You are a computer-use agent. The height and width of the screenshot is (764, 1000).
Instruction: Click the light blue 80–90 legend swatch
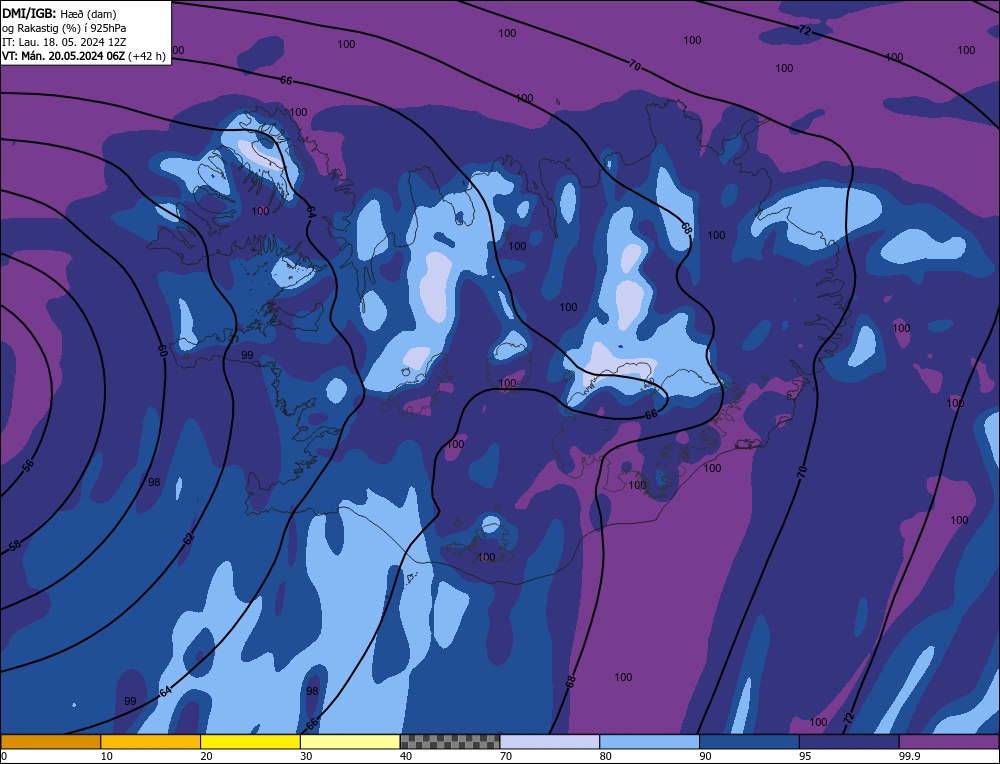[649, 742]
